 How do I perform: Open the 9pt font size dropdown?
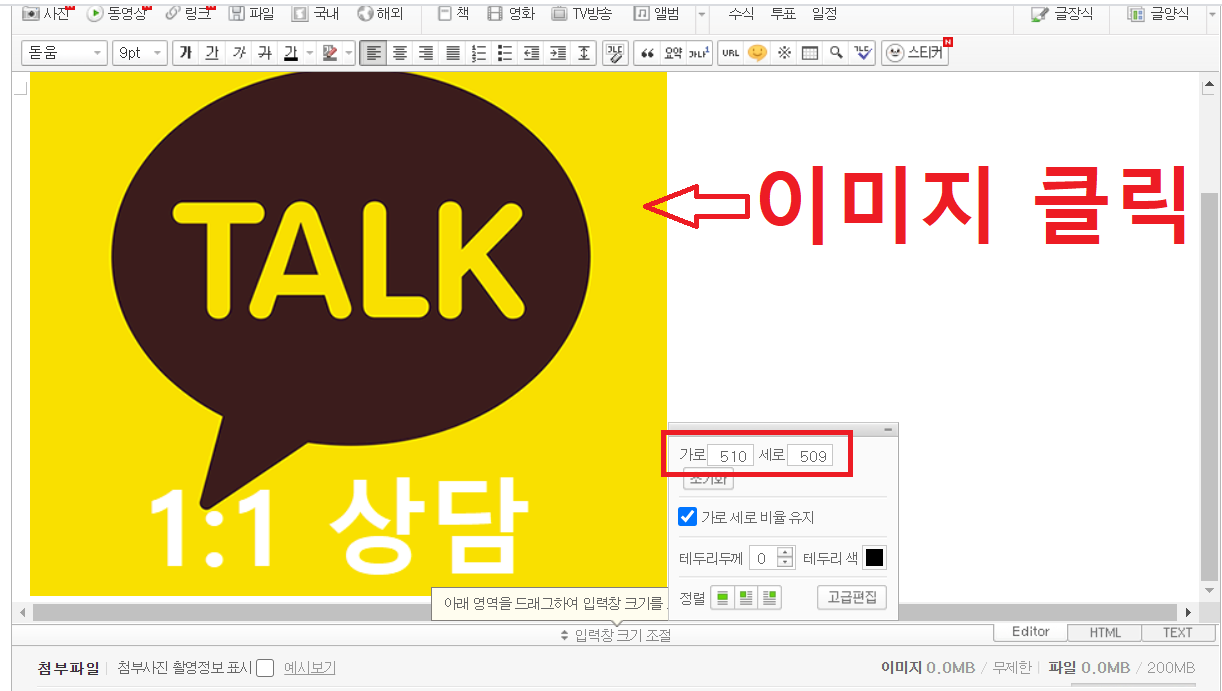pos(139,53)
